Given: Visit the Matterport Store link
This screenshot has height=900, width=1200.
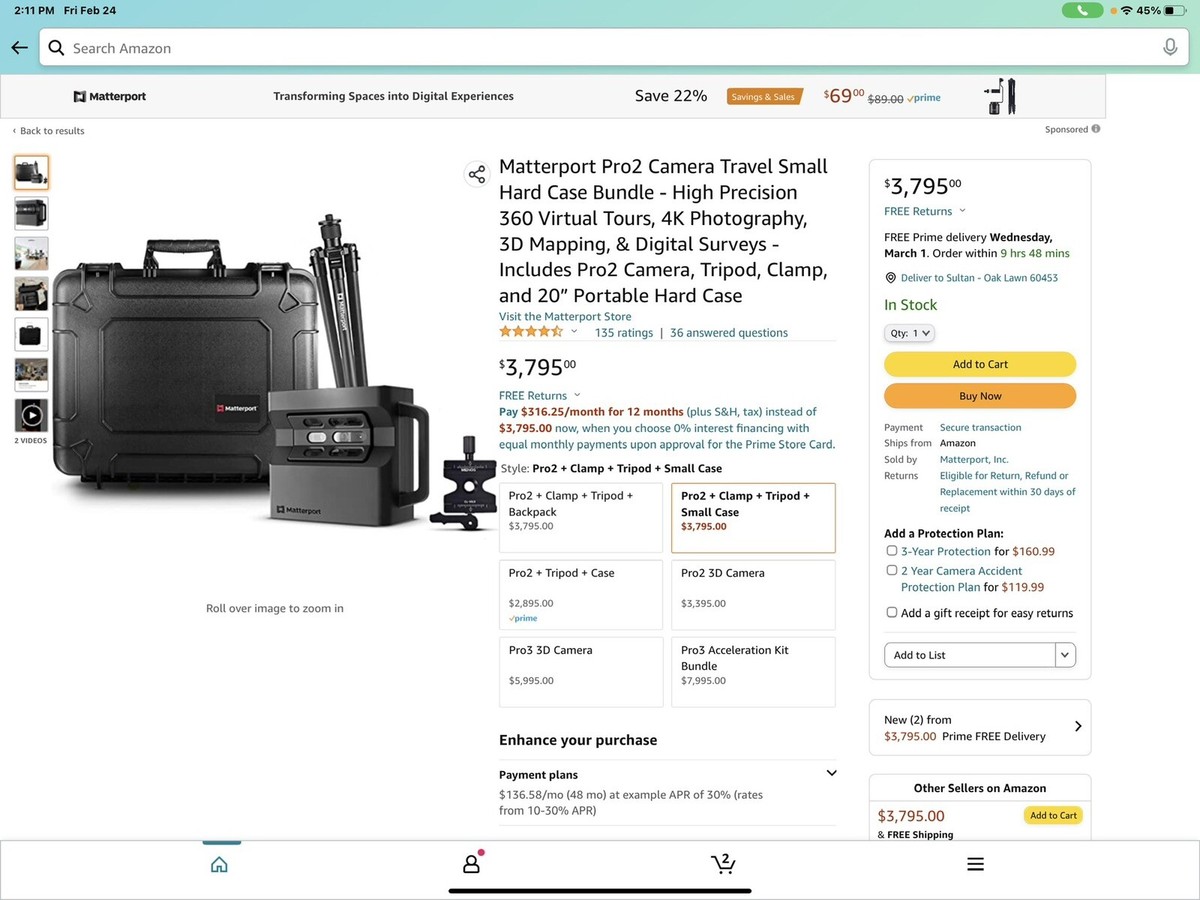Looking at the screenshot, I should tap(565, 316).
